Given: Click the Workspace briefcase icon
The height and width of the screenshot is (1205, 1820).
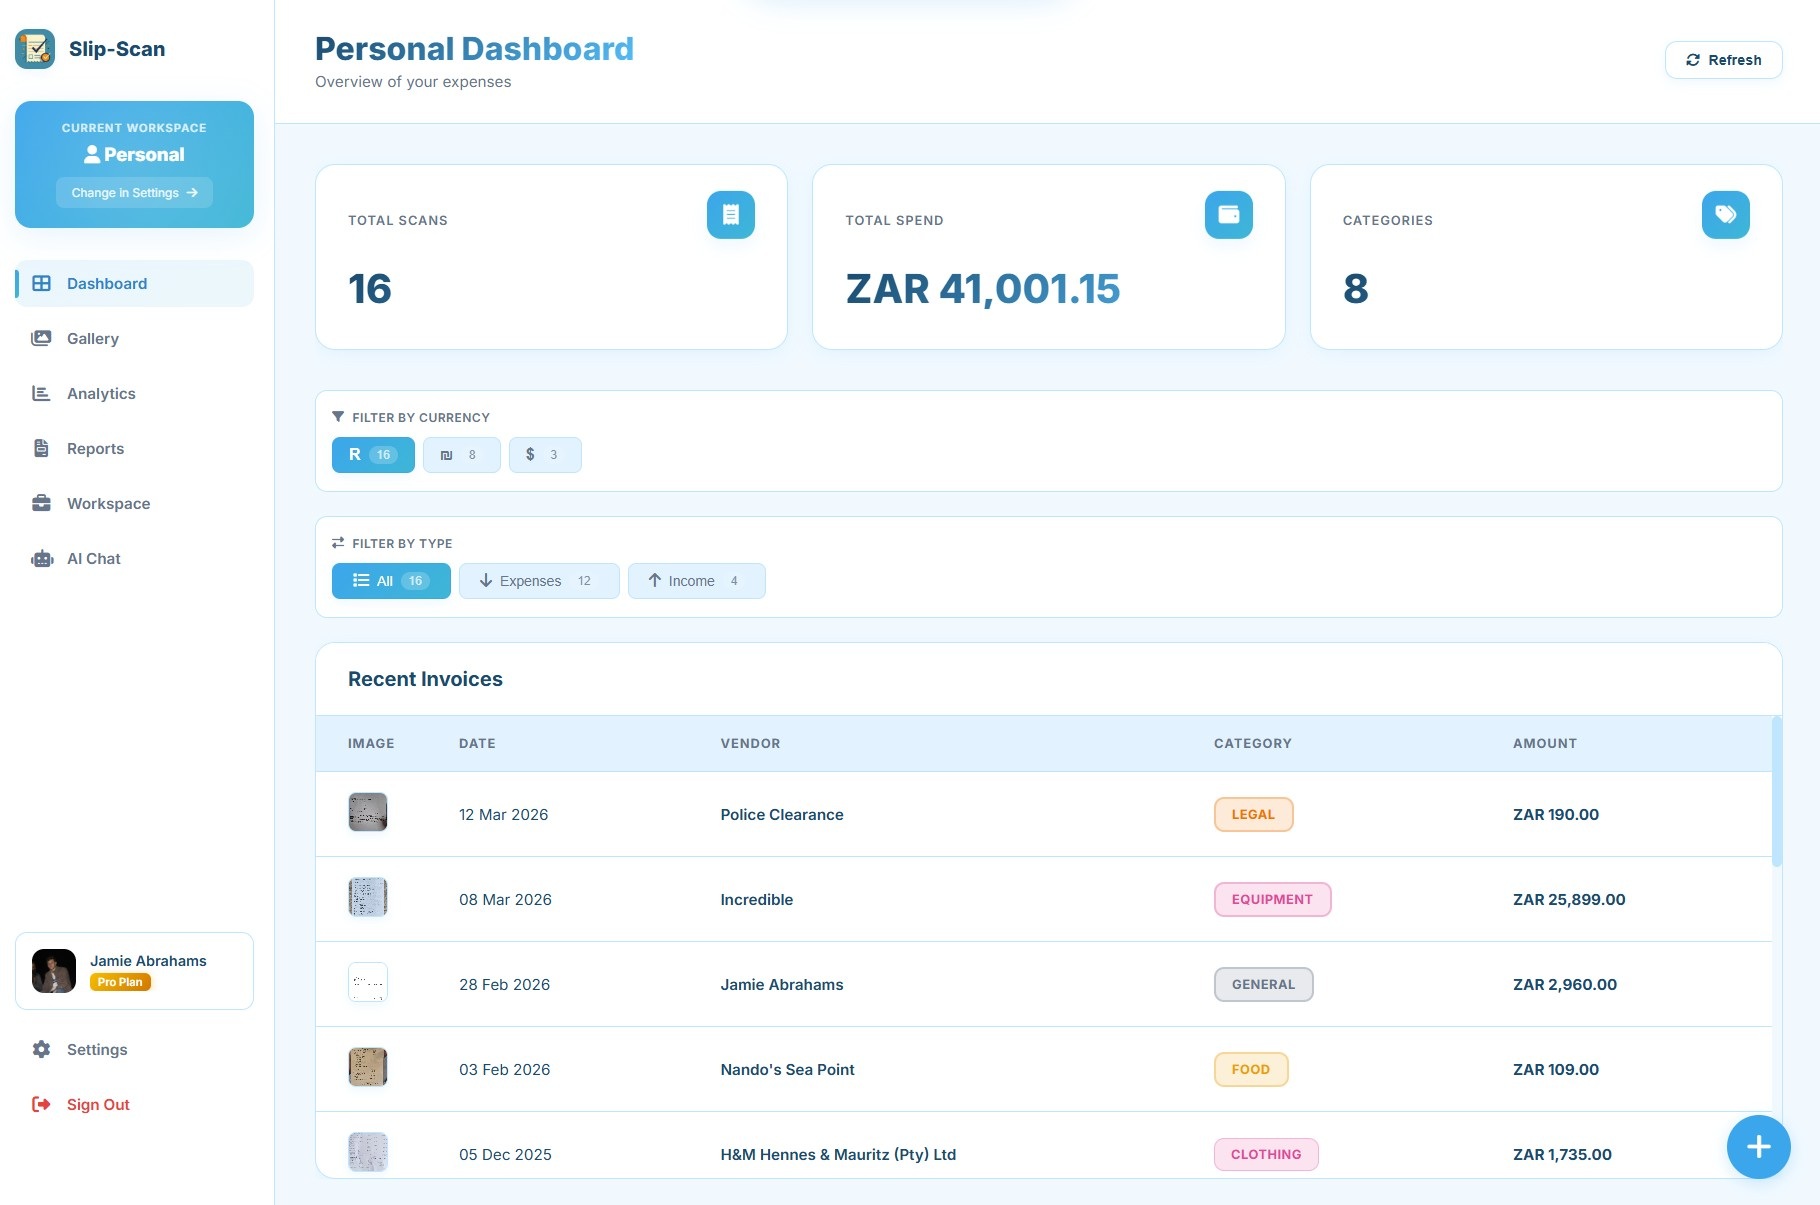Looking at the screenshot, I should 41,503.
